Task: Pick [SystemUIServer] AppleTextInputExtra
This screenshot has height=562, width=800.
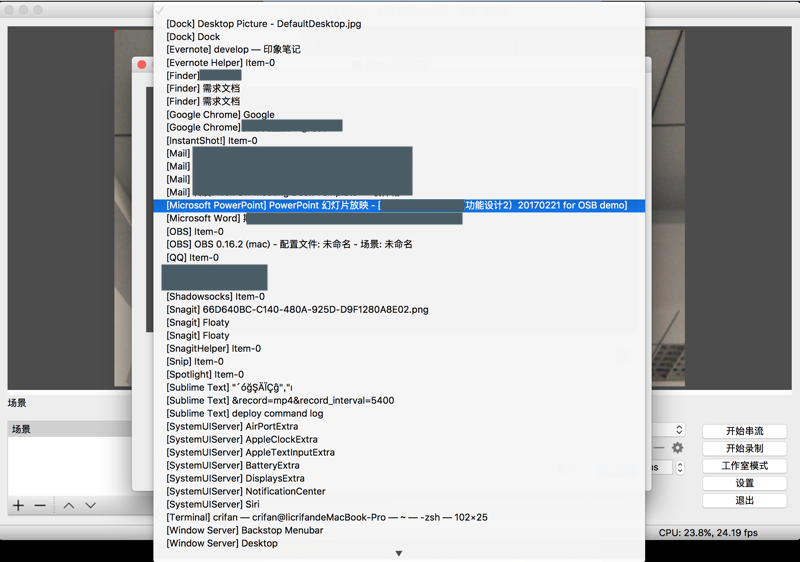Action: [x=399, y=452]
